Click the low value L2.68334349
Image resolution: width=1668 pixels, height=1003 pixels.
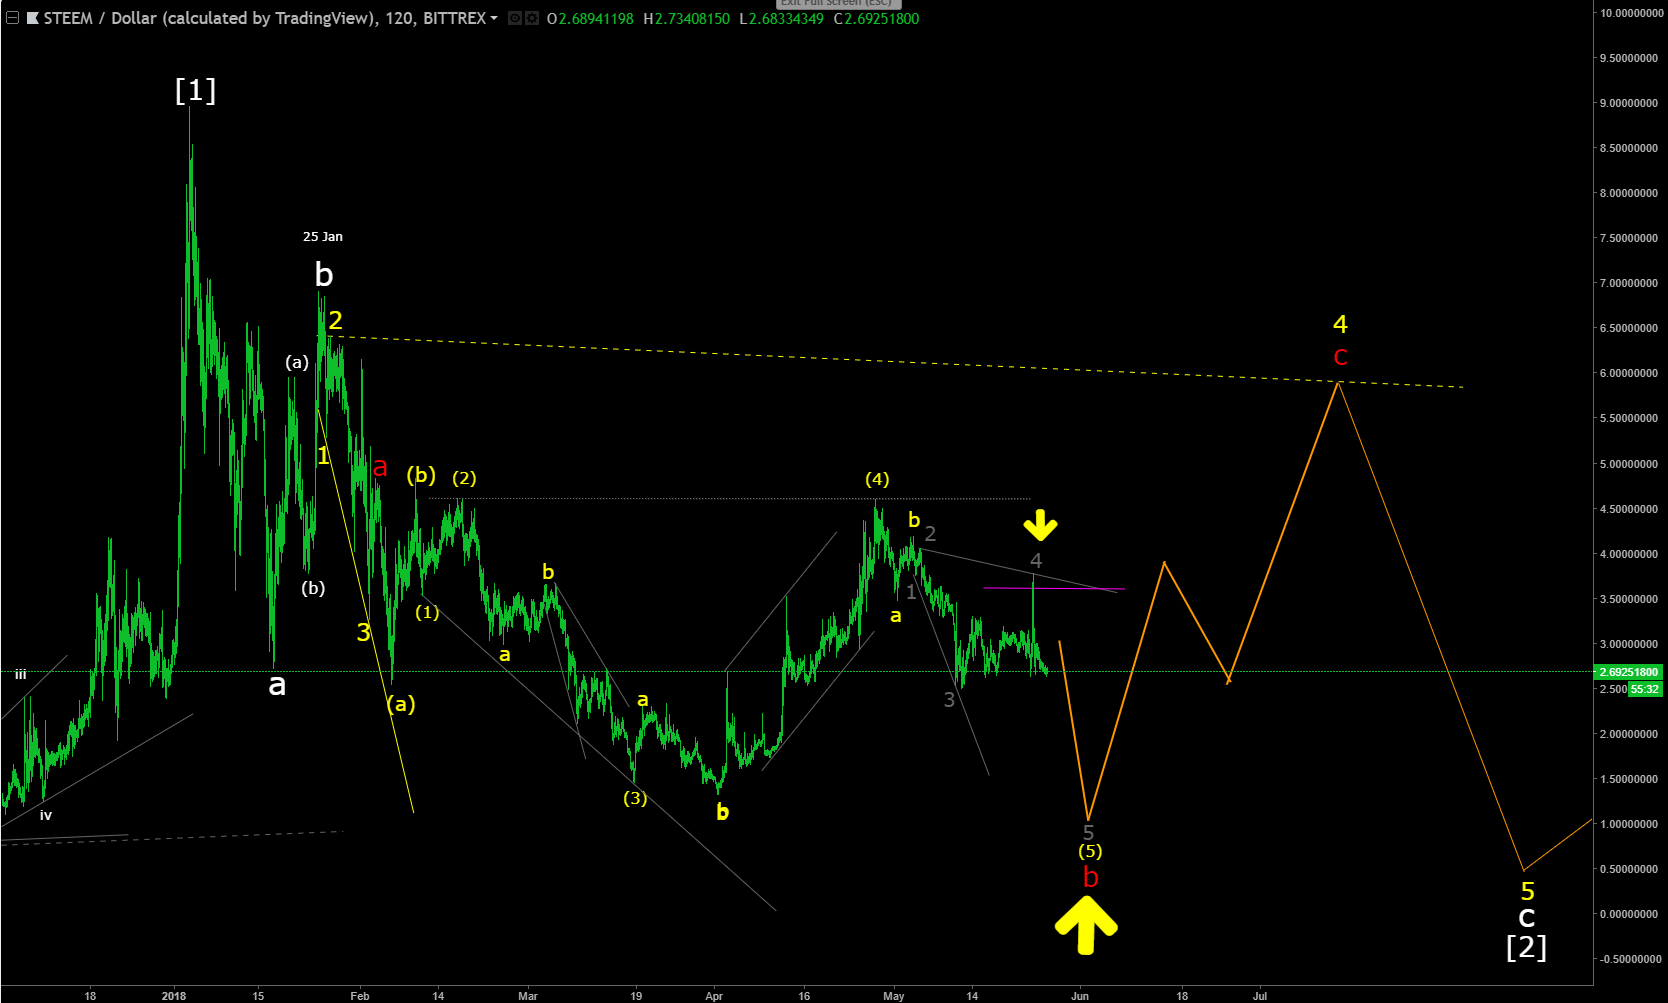(782, 18)
